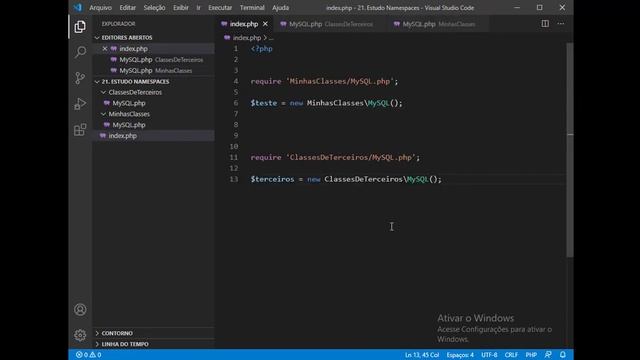Open the Extensions view
Viewport: 640px width, 360px height.
pos(80,130)
